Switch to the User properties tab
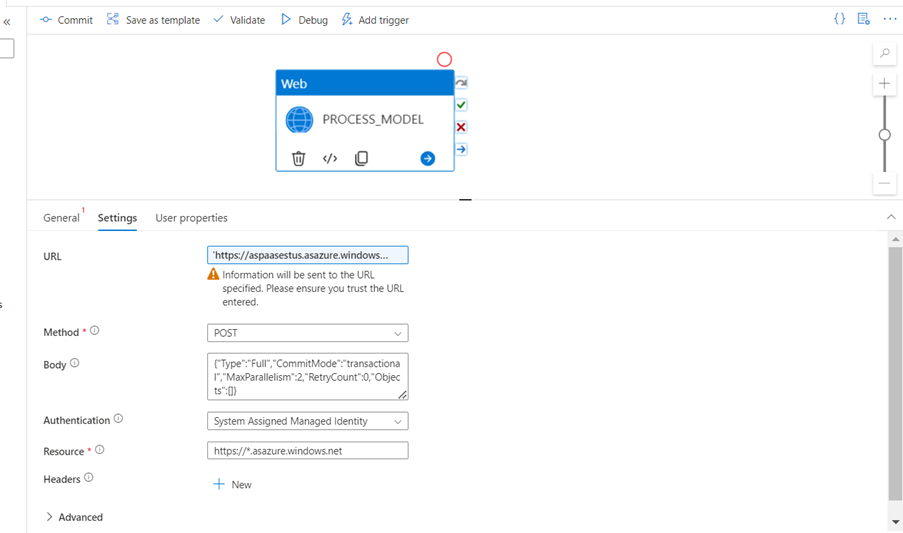The image size is (903, 533). click(x=191, y=218)
